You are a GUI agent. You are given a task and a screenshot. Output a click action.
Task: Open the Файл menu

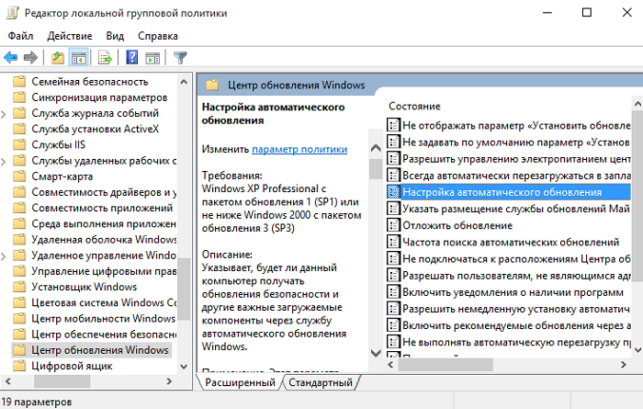point(21,36)
